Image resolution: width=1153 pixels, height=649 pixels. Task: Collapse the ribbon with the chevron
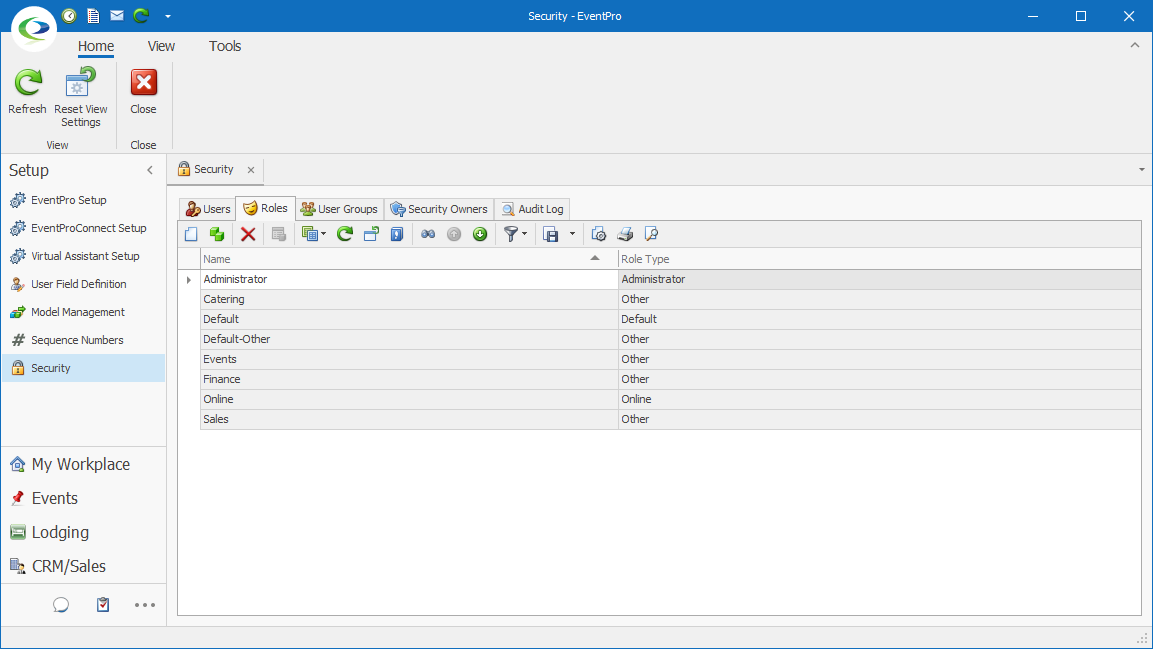[x=1135, y=46]
